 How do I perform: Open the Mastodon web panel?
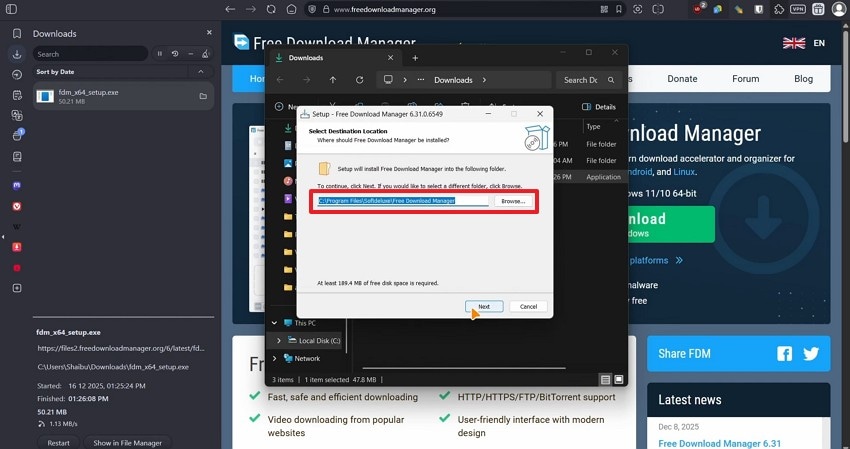(x=17, y=185)
